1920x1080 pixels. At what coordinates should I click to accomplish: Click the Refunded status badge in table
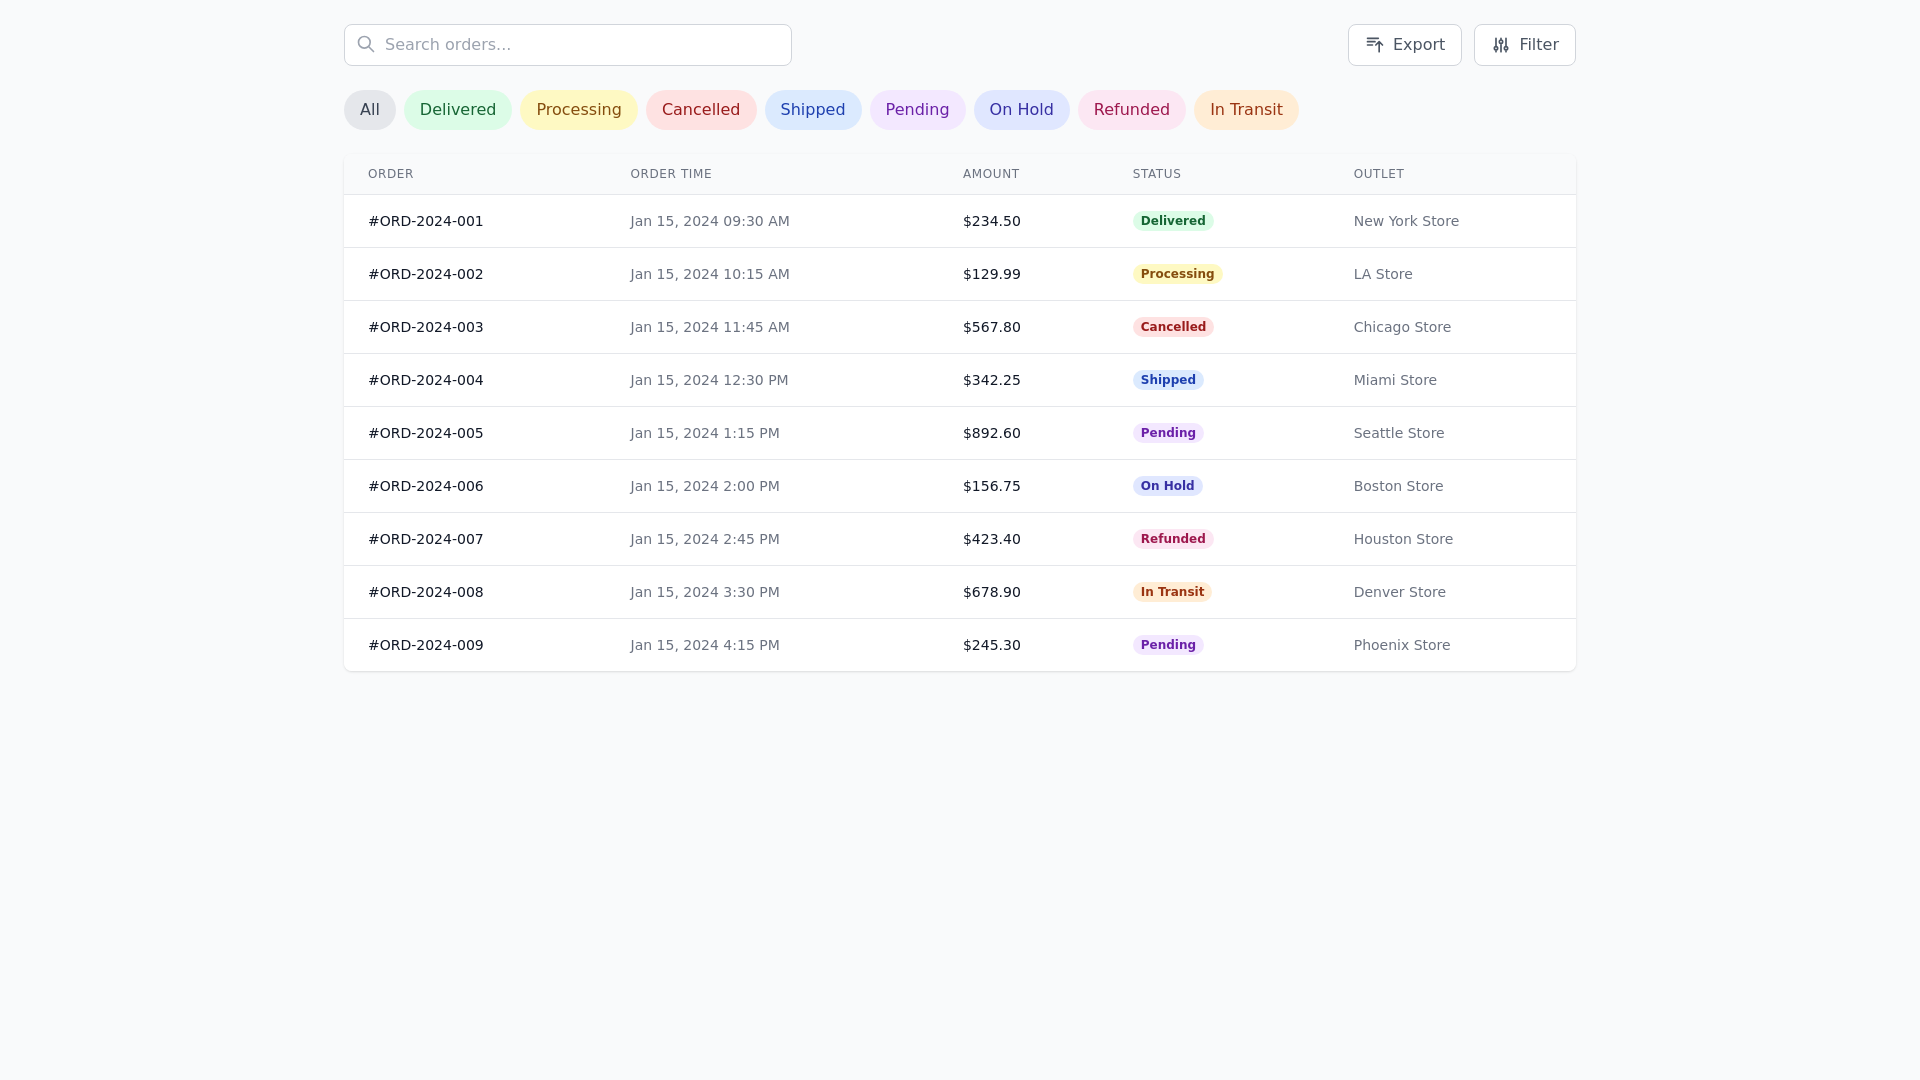click(x=1173, y=539)
